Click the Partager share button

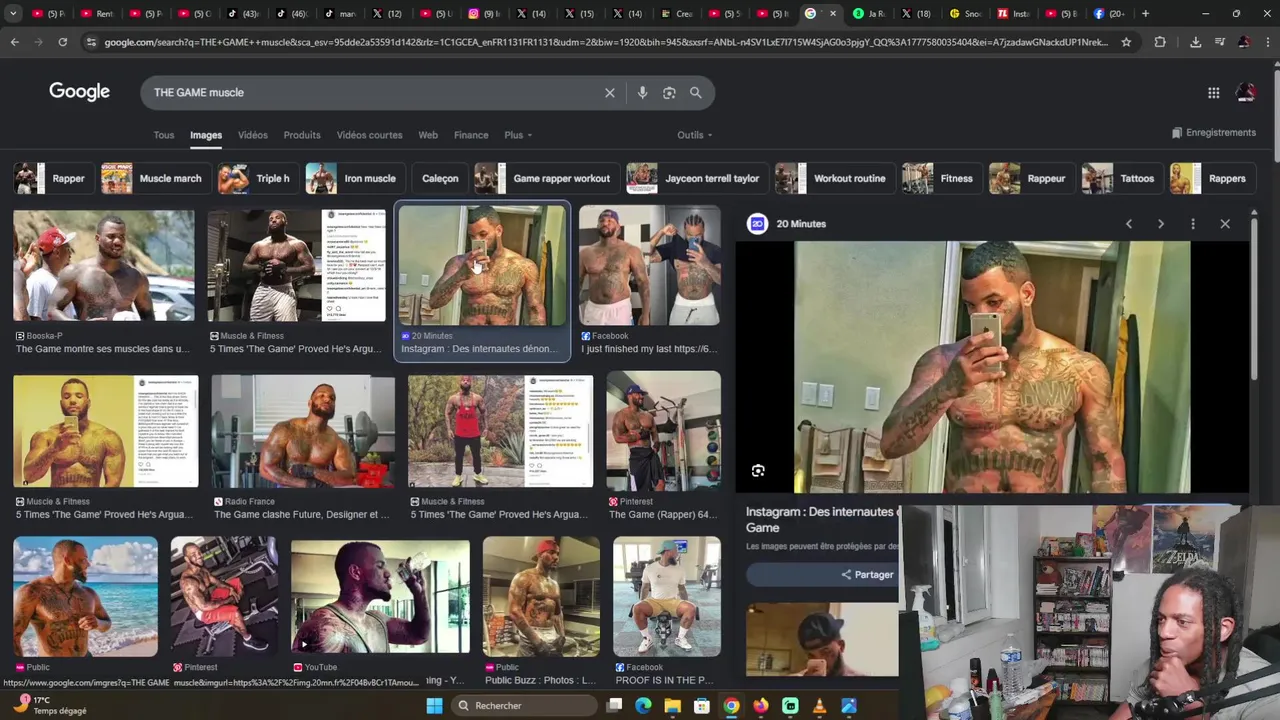[x=867, y=575]
